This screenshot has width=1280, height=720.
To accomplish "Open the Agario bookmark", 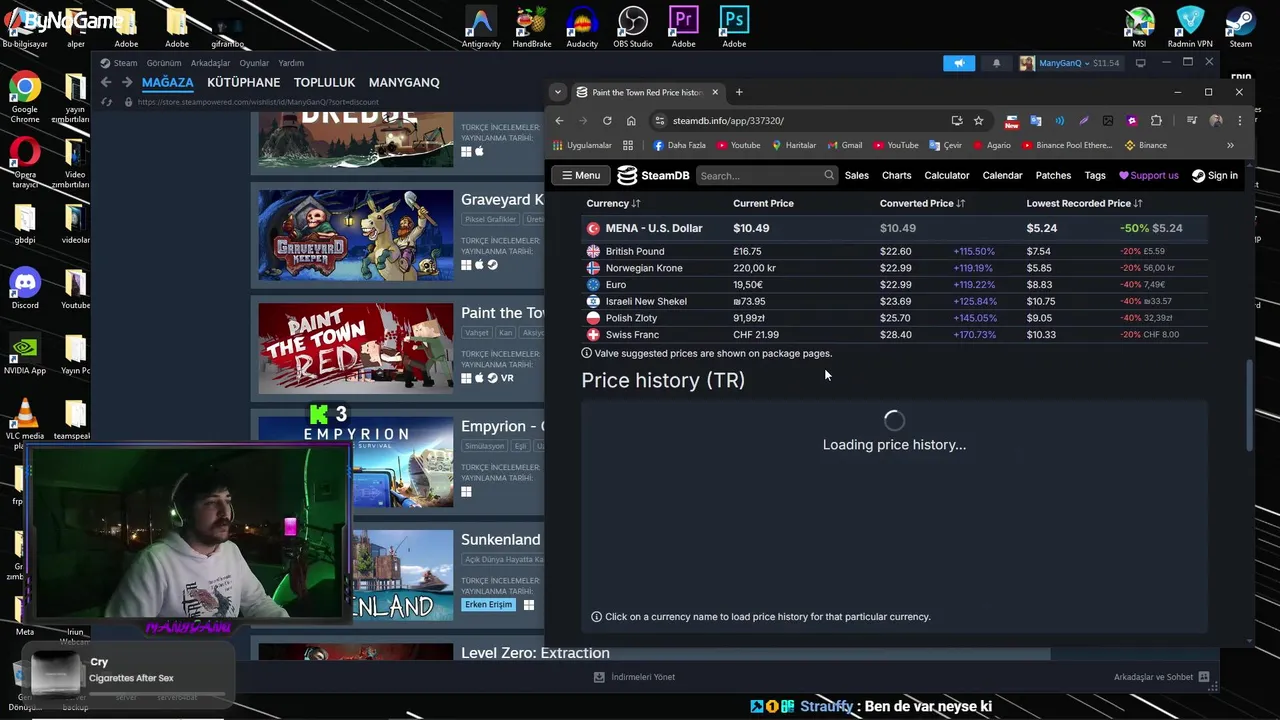I will pyautogui.click(x=991, y=145).
